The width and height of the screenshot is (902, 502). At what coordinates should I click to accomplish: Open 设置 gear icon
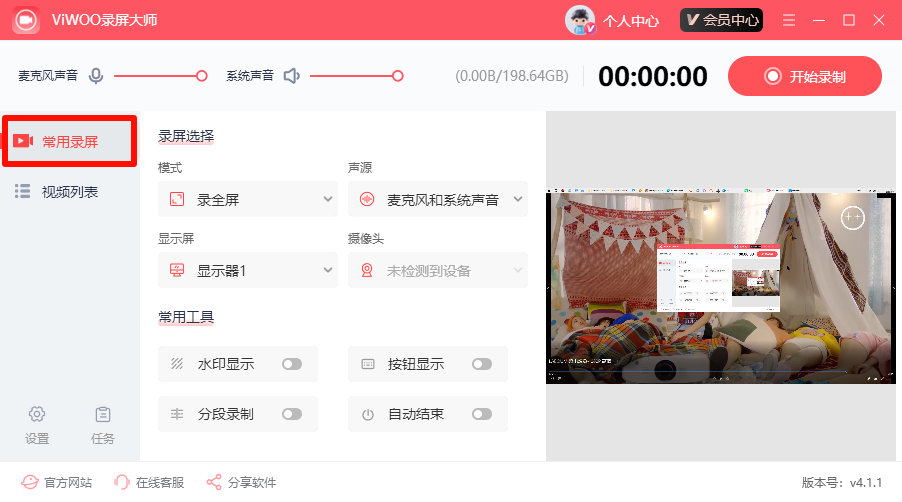pos(37,414)
